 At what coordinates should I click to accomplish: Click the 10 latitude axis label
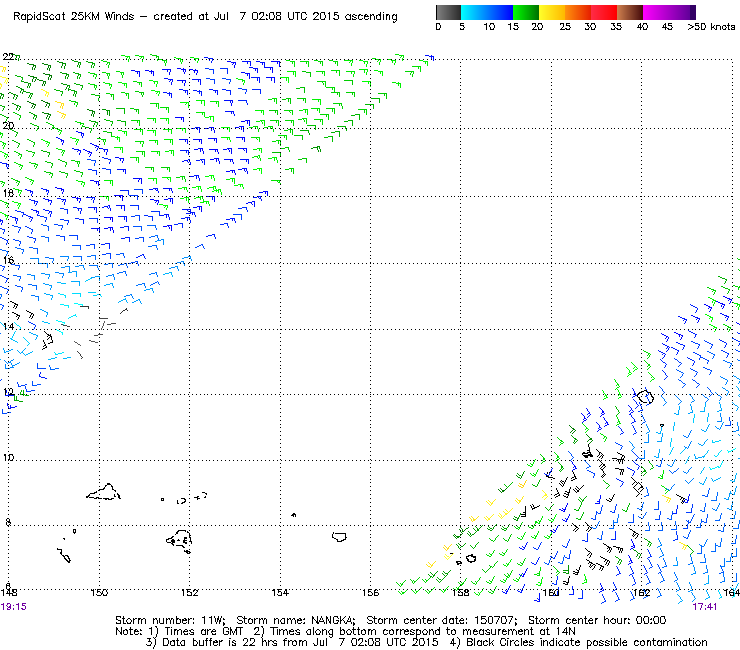tap(8, 458)
